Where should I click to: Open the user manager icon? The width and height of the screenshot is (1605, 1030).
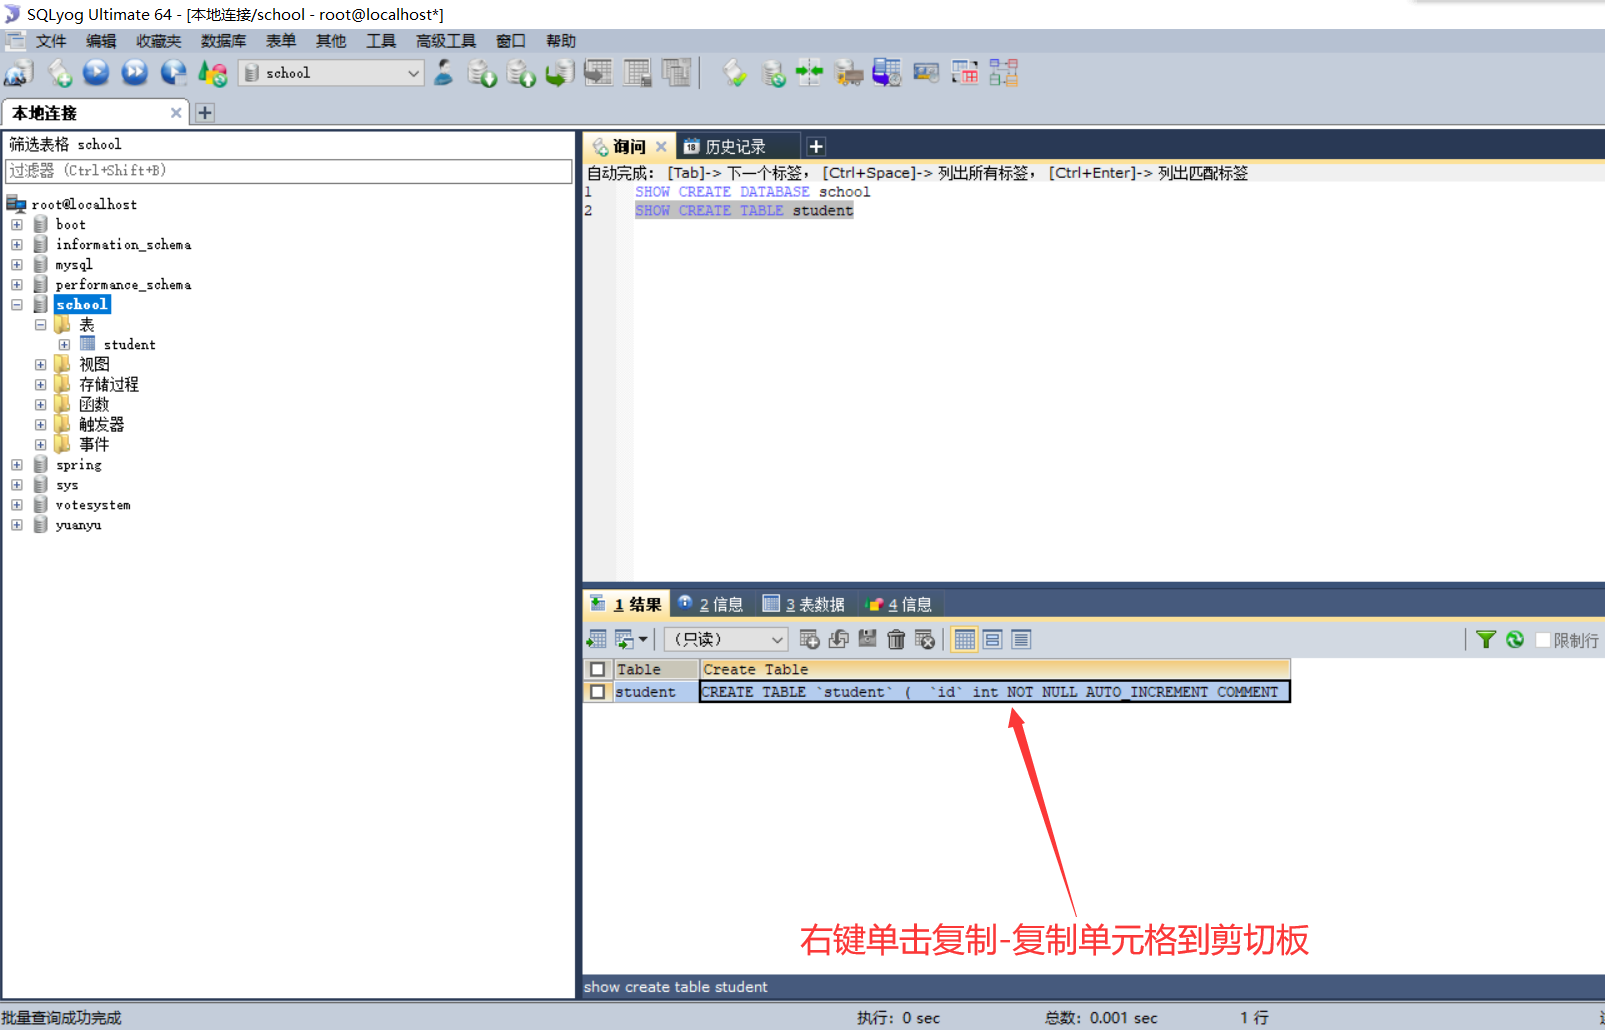[444, 73]
